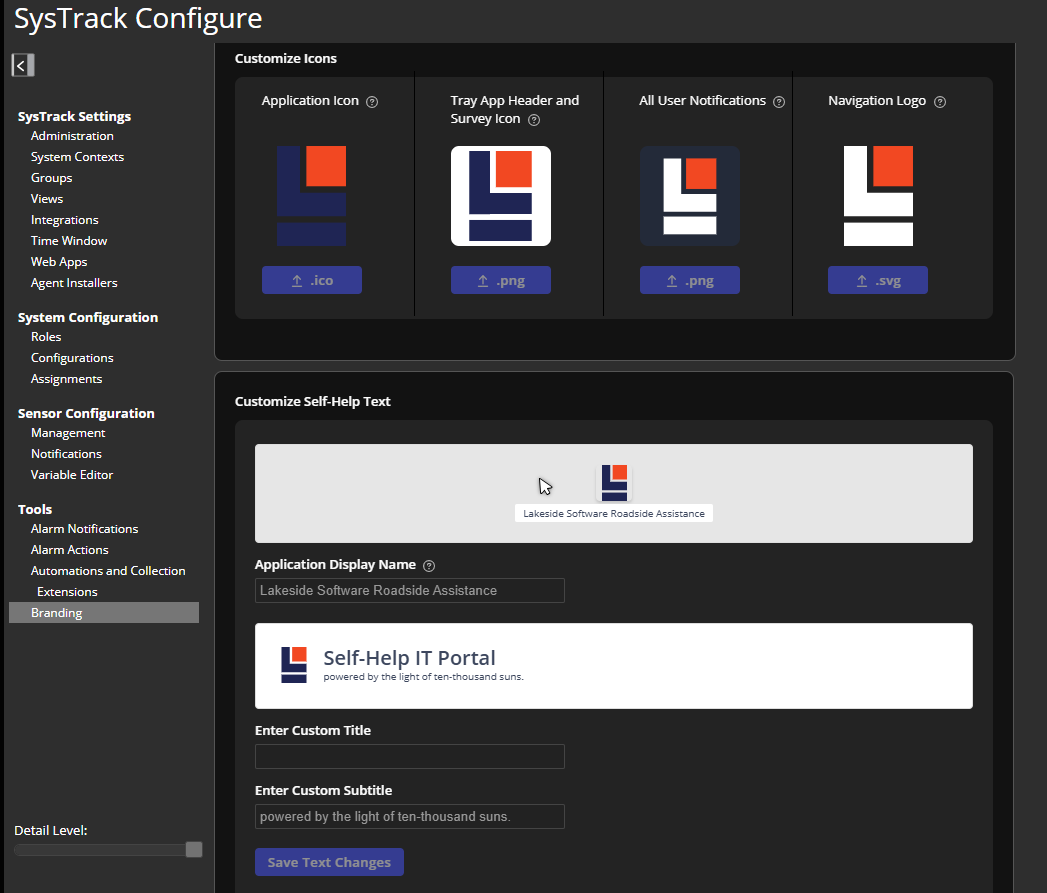The image size is (1047, 893).
Task: Click help icon next to Application Icon
Action: point(373,102)
